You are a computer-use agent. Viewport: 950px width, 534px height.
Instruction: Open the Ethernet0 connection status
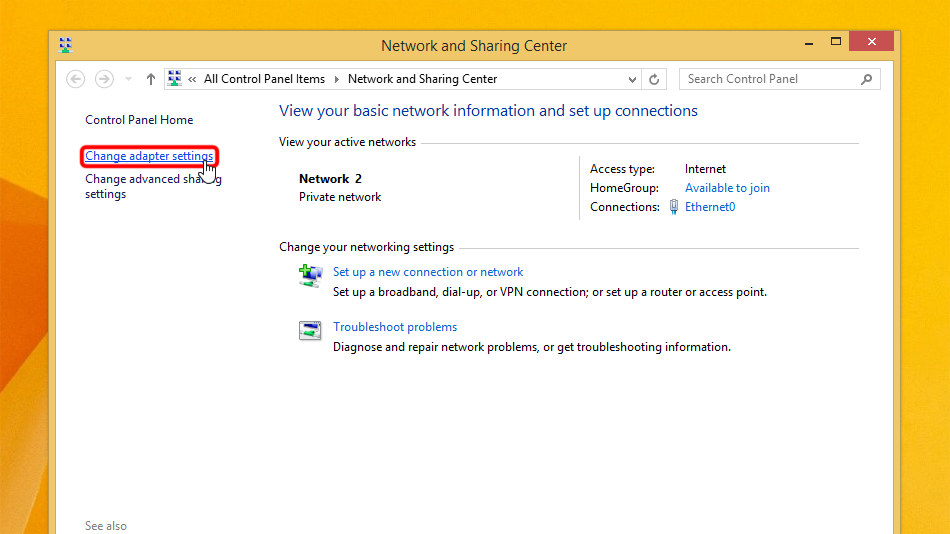[x=709, y=207]
